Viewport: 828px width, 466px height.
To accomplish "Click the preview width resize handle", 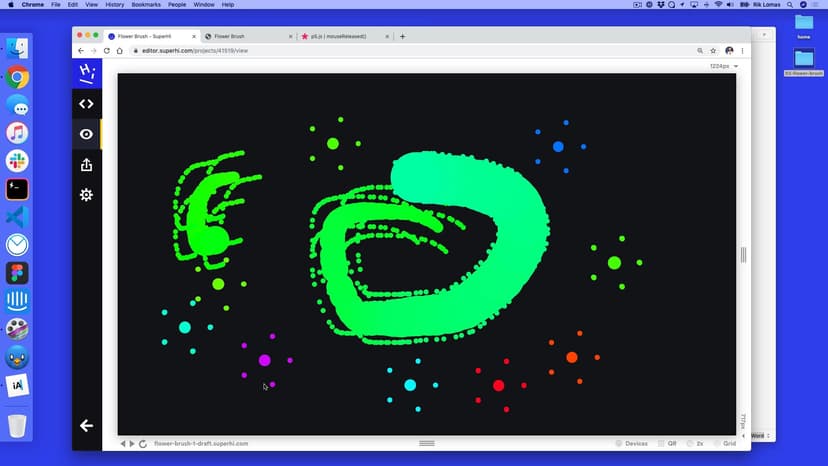I will [x=743, y=255].
